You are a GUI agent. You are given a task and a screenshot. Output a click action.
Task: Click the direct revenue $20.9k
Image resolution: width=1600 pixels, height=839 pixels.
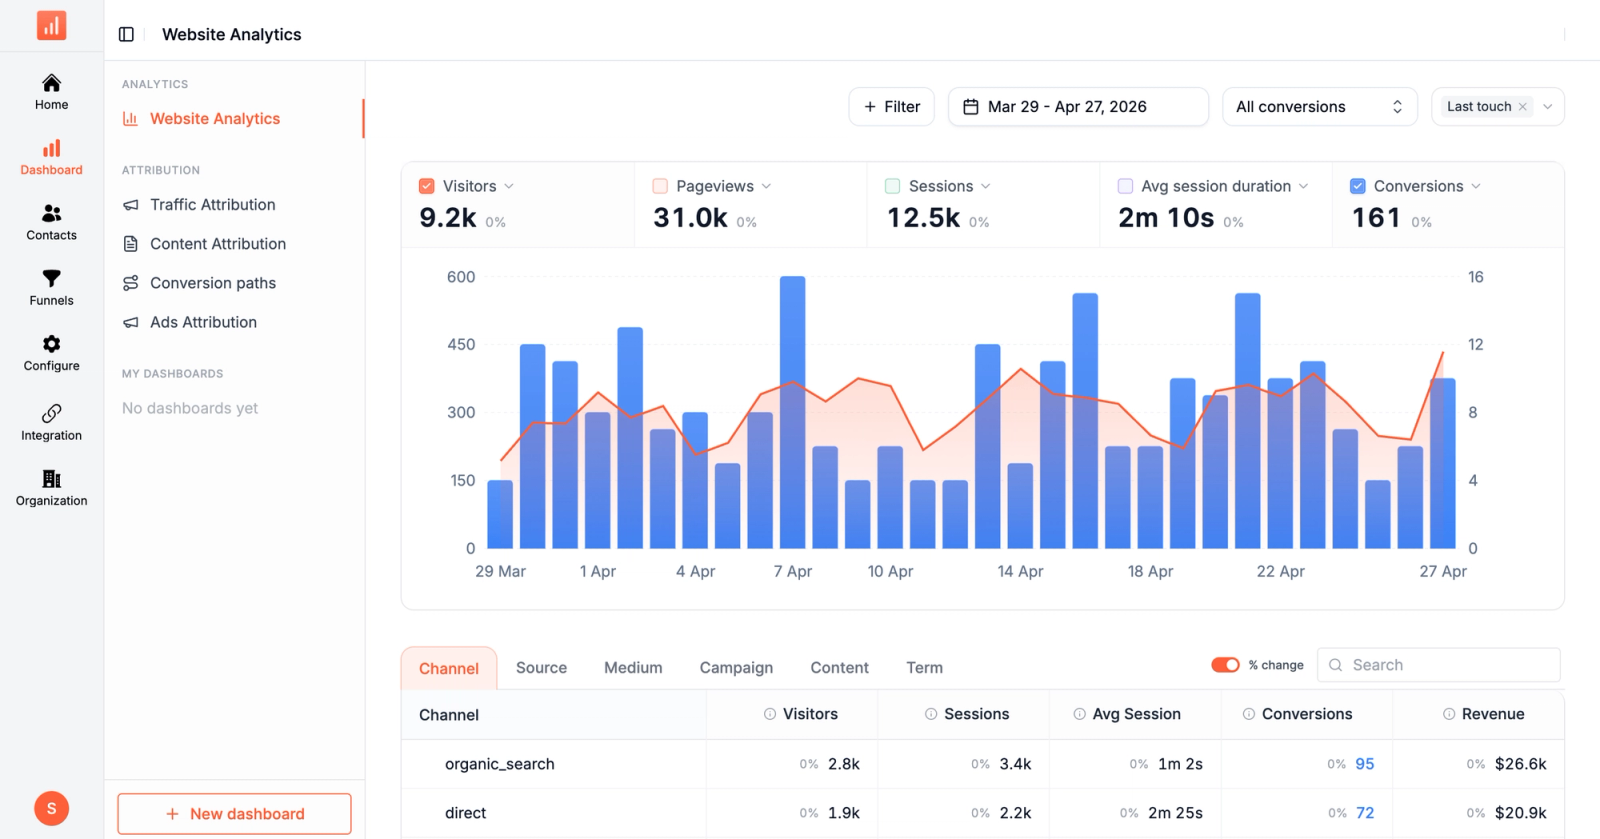click(1521, 813)
